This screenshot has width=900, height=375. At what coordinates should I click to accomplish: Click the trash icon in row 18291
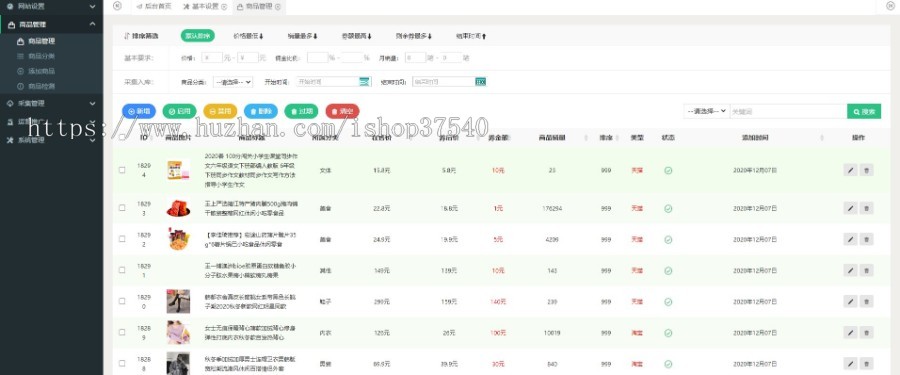(x=866, y=270)
